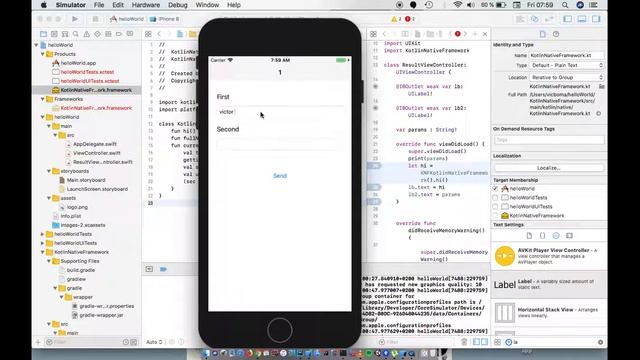Open related items grid in assistant editor
Viewport: 640px width, 360px height.
click(x=373, y=34)
